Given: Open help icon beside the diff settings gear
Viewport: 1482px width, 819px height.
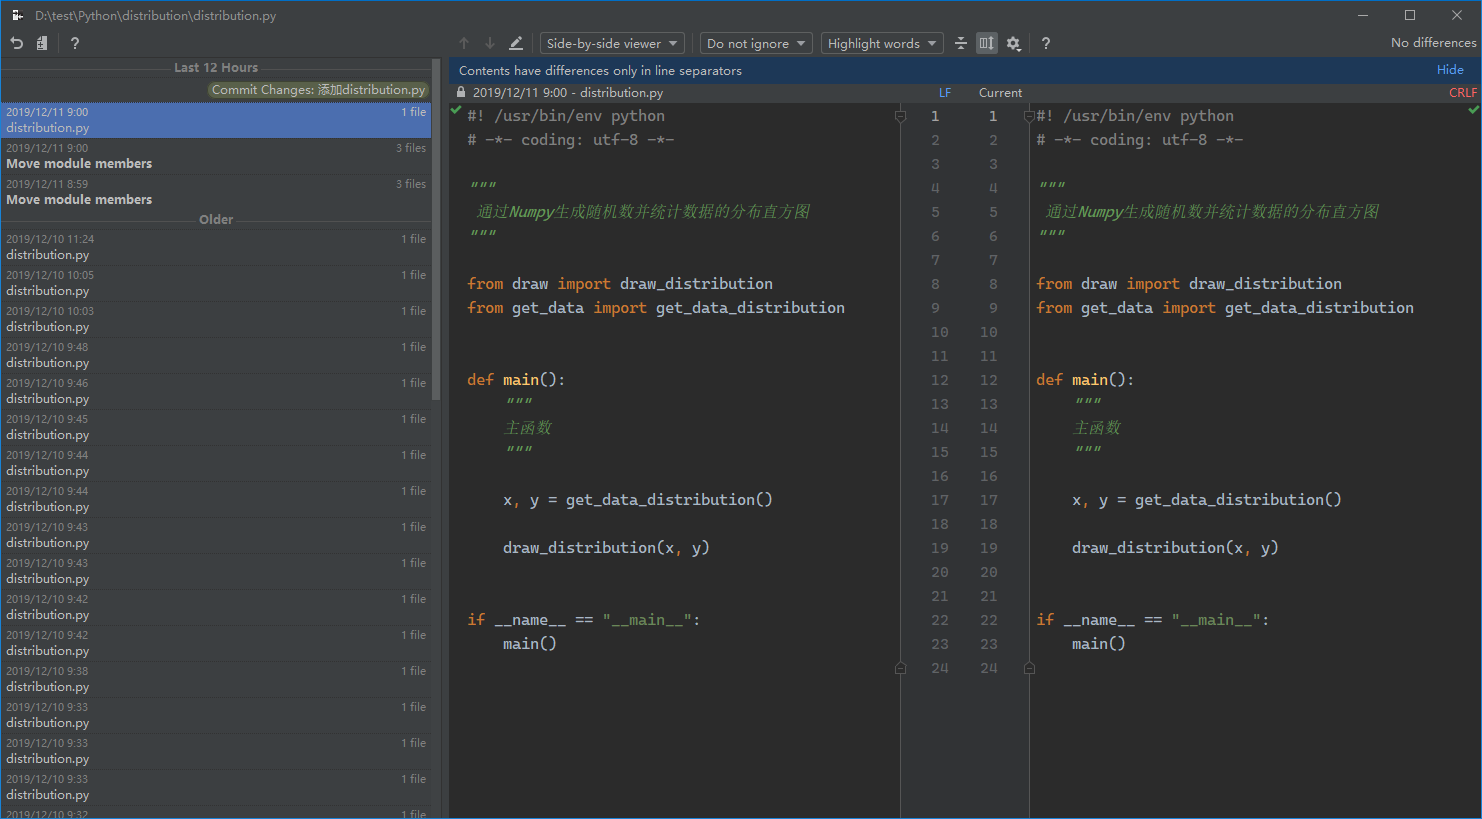Looking at the screenshot, I should tap(1046, 43).
